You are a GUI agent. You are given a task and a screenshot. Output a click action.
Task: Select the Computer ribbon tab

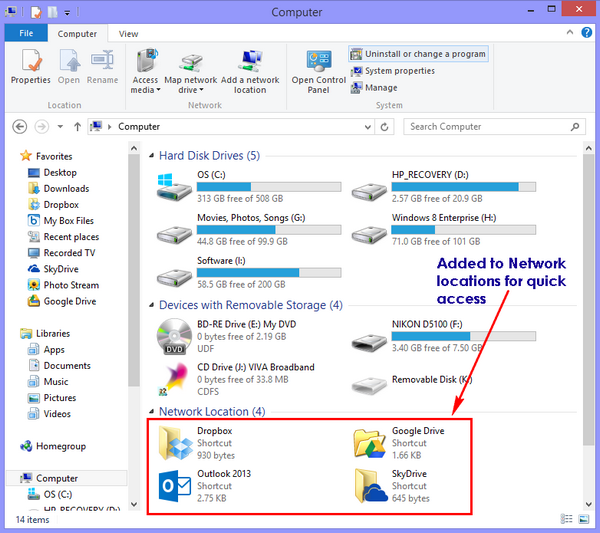coord(77,34)
